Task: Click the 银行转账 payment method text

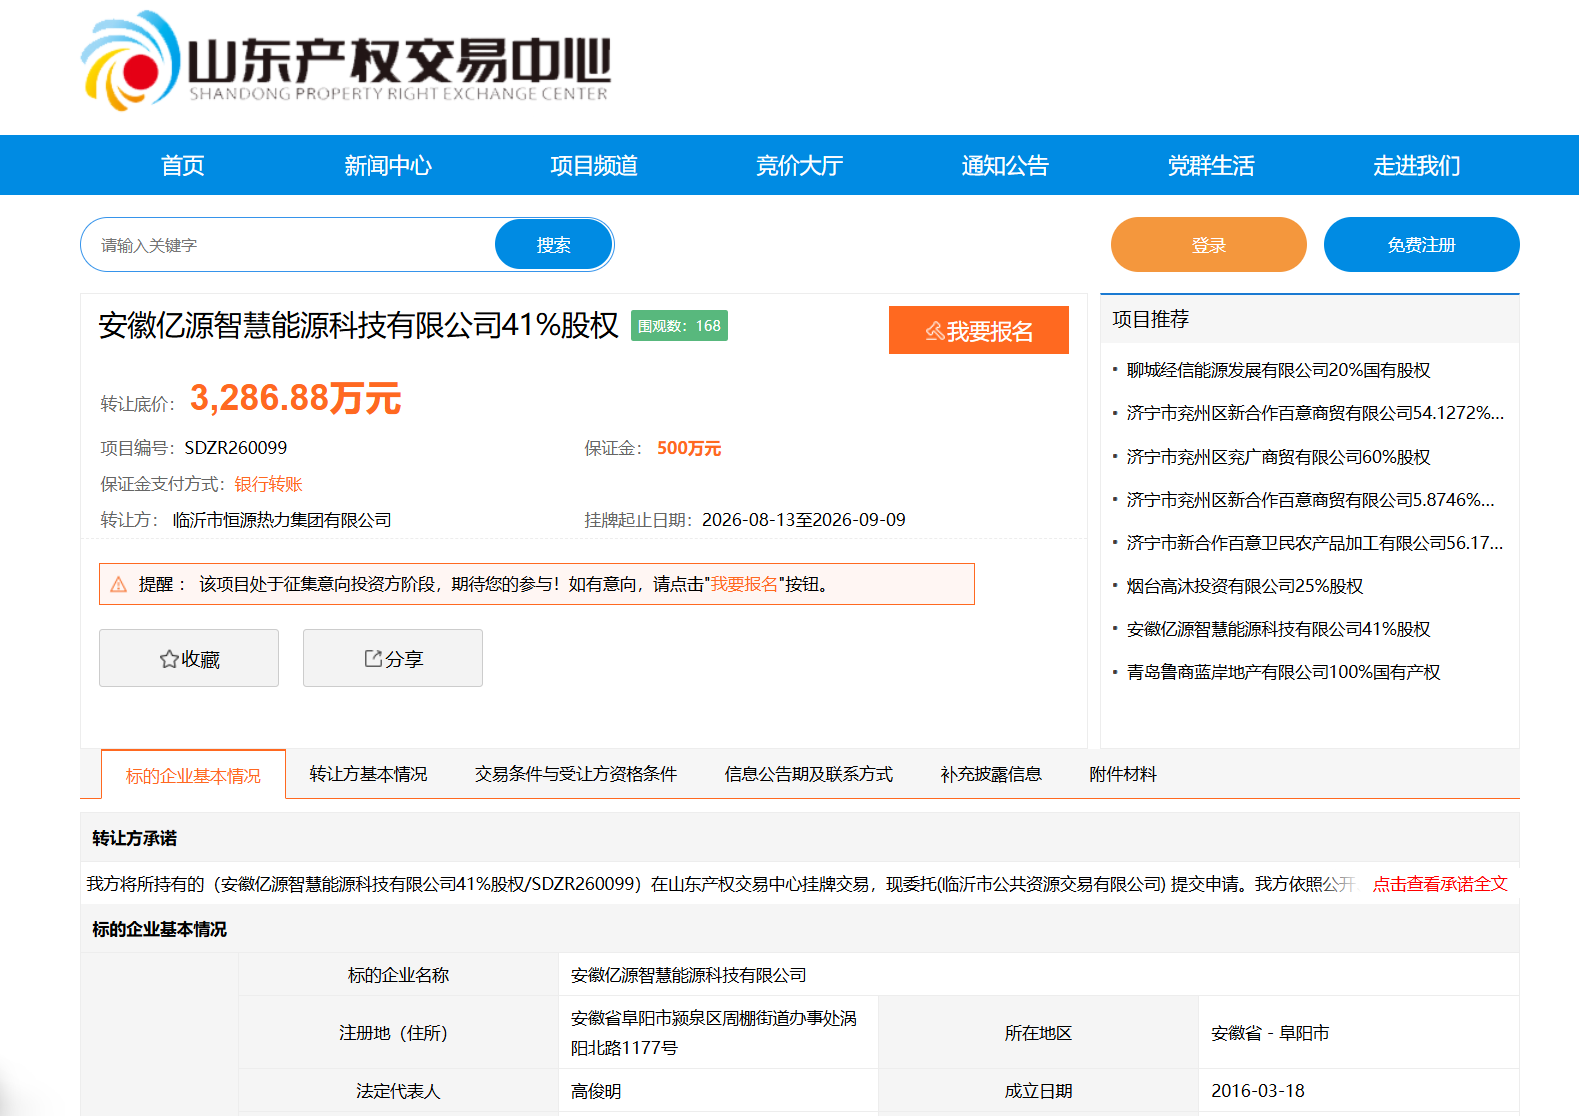Action: click(x=268, y=484)
